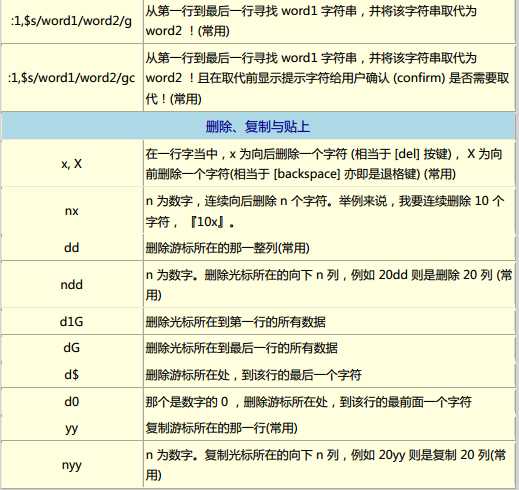Select the ':1,$s/word1/word2/g' command cell
519x490 pixels.
[x=71, y=21]
